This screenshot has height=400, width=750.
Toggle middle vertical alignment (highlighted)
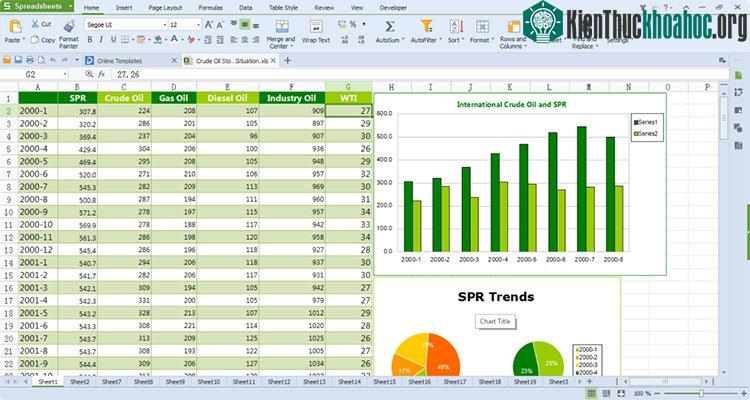pos(244,25)
